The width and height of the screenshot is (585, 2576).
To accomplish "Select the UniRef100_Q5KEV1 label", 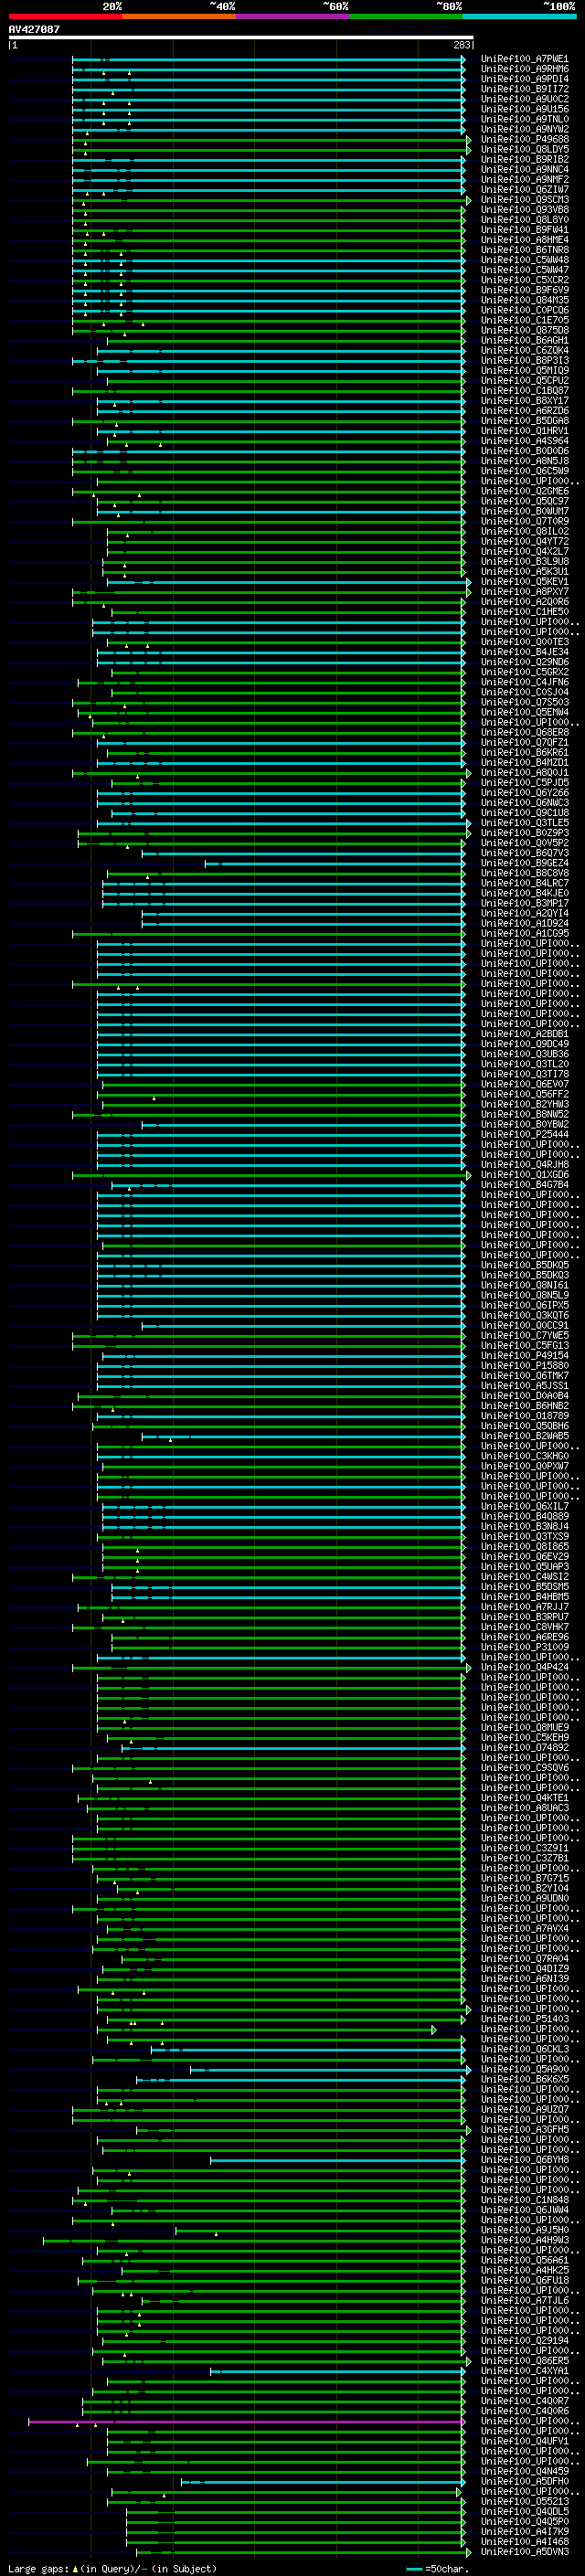I will [524, 581].
